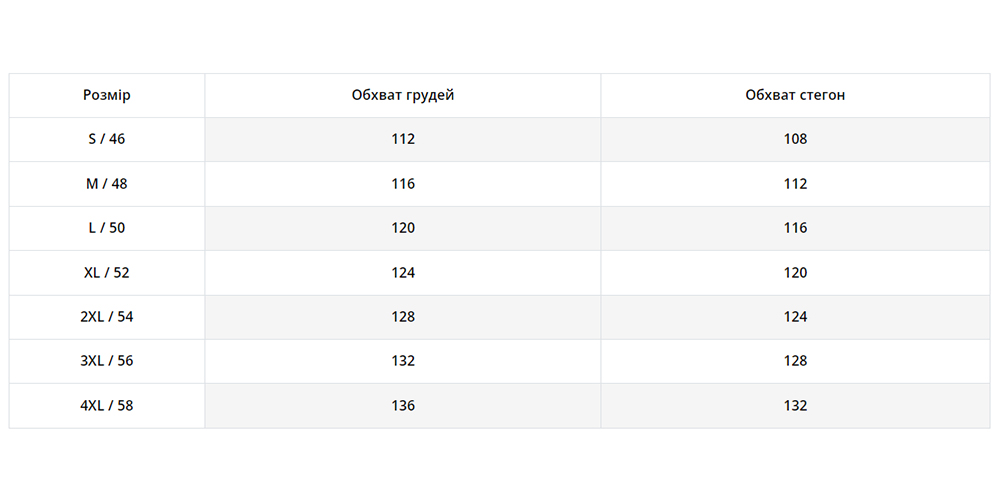Click the "XL / 52" size cell
Screen dimensions: 1000x500
coord(107,272)
